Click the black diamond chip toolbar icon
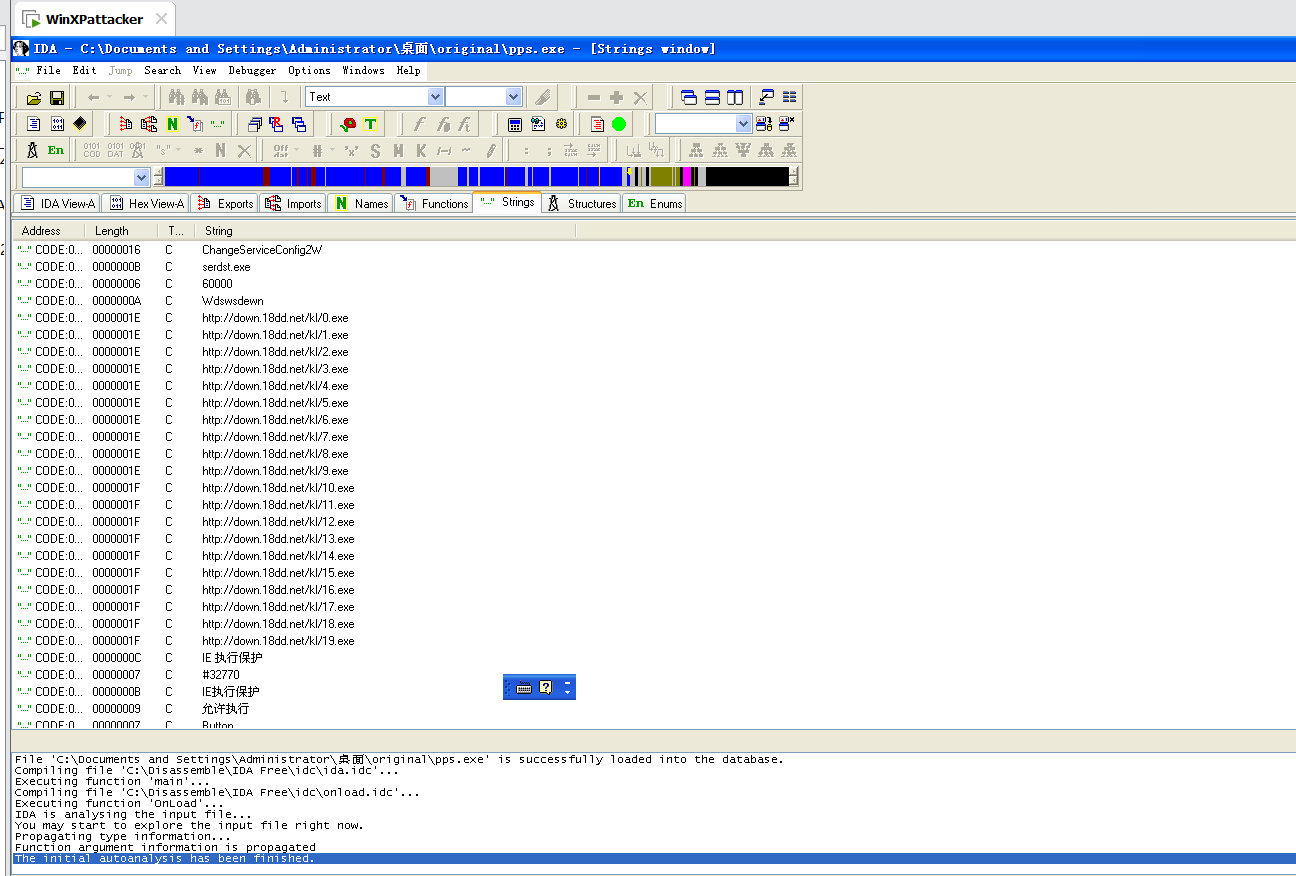1296x876 pixels. click(x=80, y=124)
